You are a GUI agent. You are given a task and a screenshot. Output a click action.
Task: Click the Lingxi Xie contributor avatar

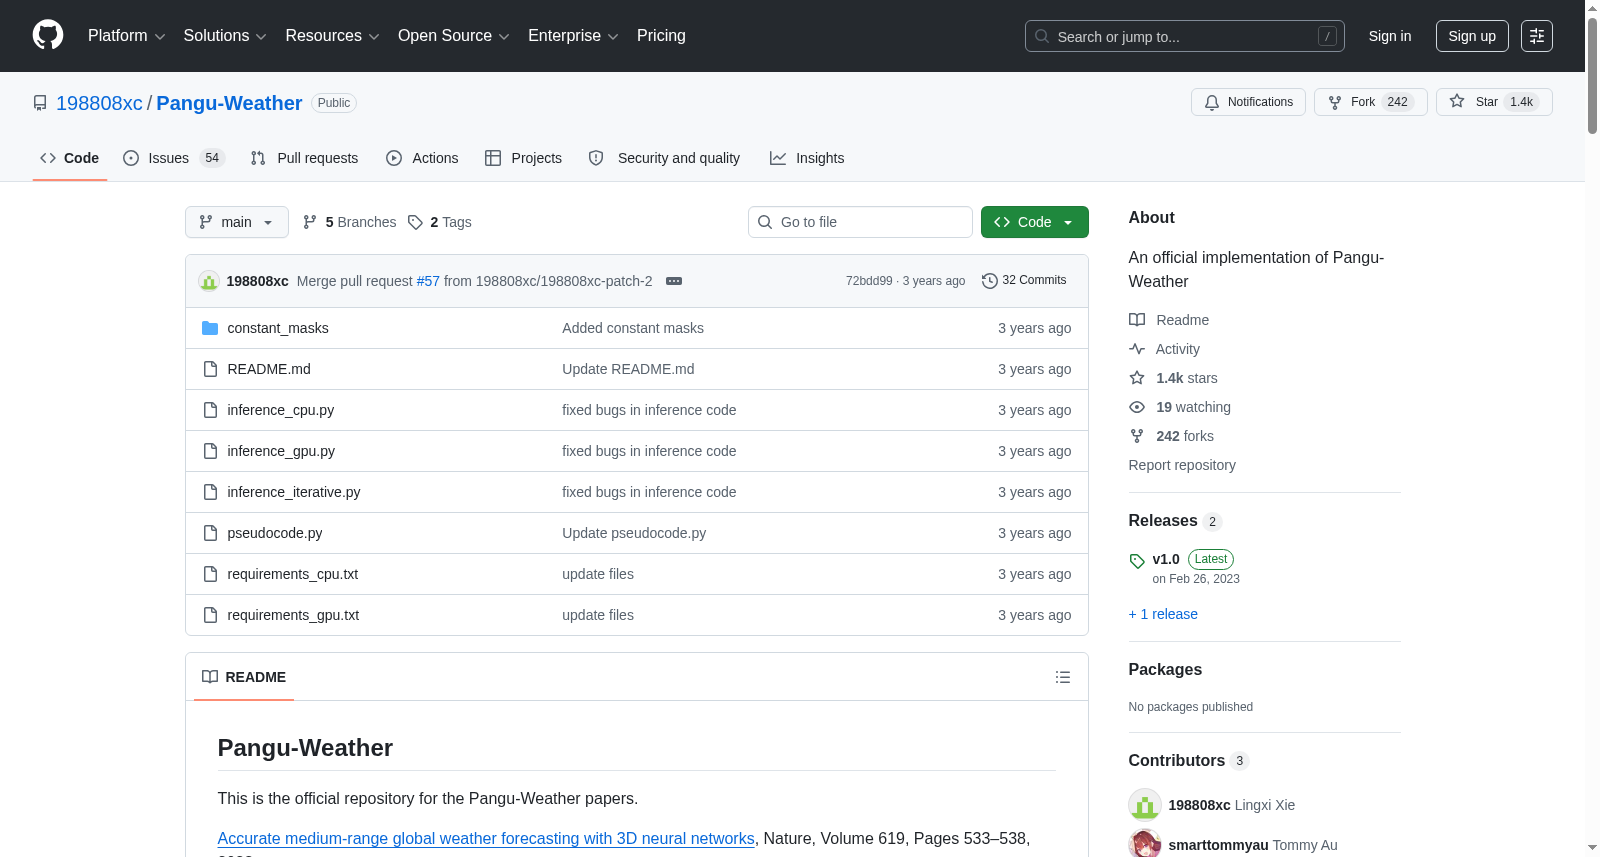pyautogui.click(x=1145, y=805)
